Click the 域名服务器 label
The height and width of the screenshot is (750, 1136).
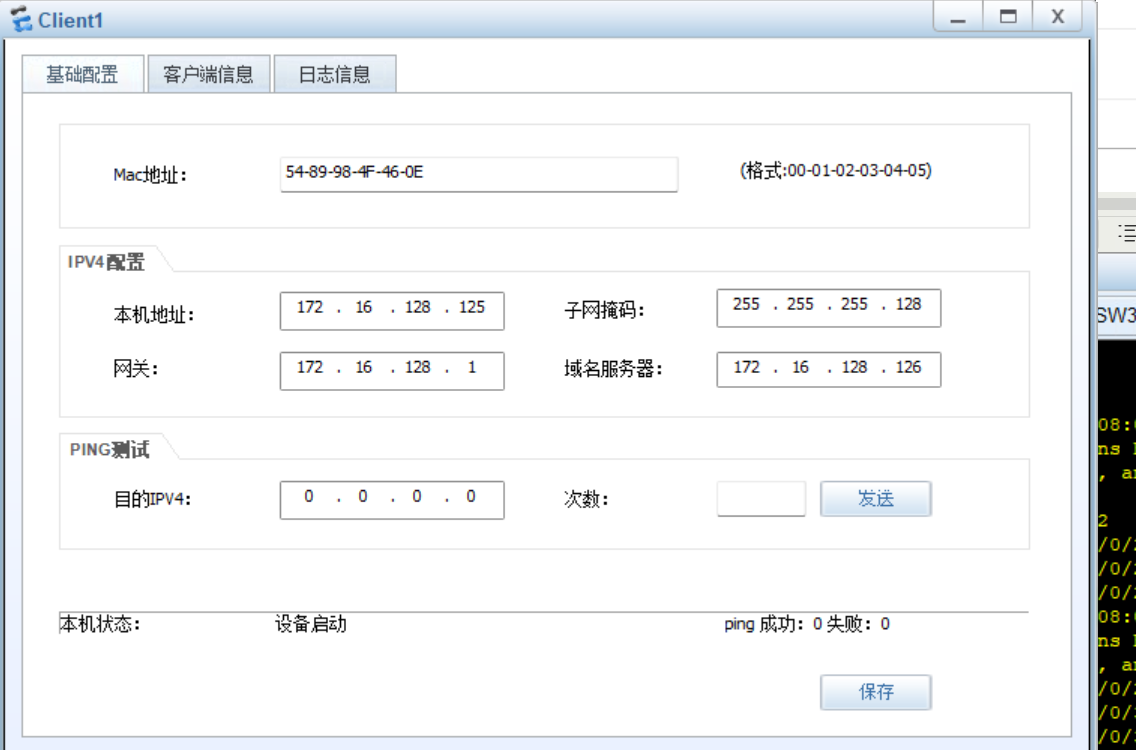[614, 369]
